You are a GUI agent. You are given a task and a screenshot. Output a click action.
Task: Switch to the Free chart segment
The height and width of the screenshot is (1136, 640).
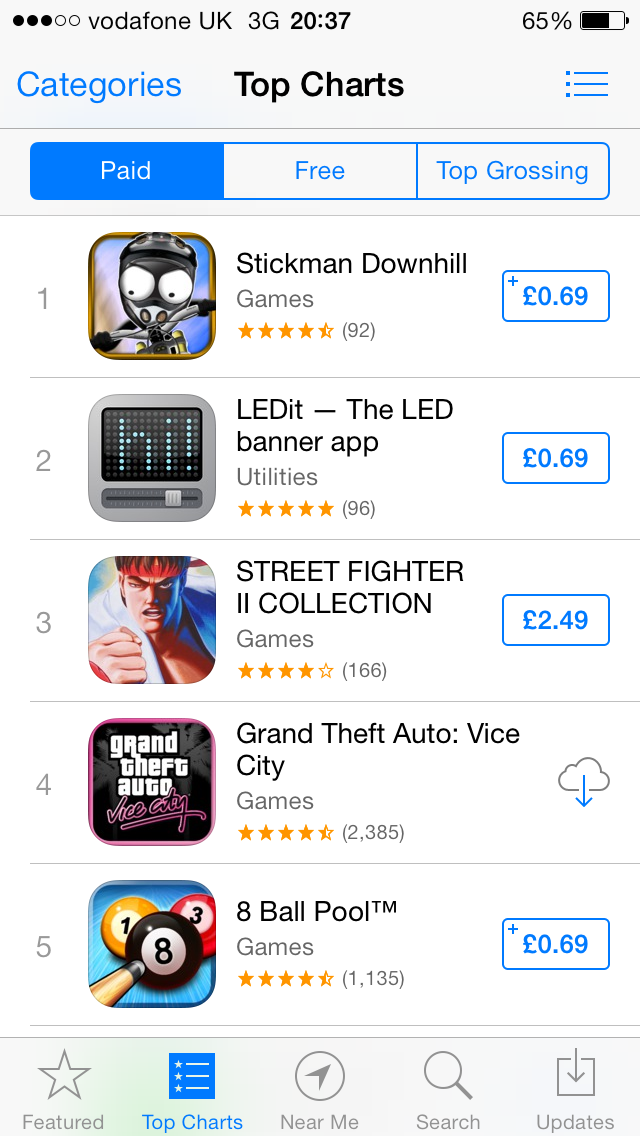(x=320, y=171)
